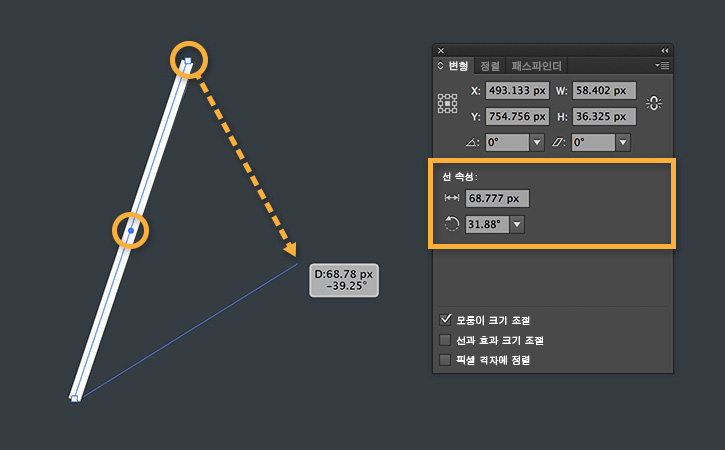Screen dimensions: 725x450
Task: Uncheck 모퉁이 크기 조절 checkbox
Action: coord(446,321)
